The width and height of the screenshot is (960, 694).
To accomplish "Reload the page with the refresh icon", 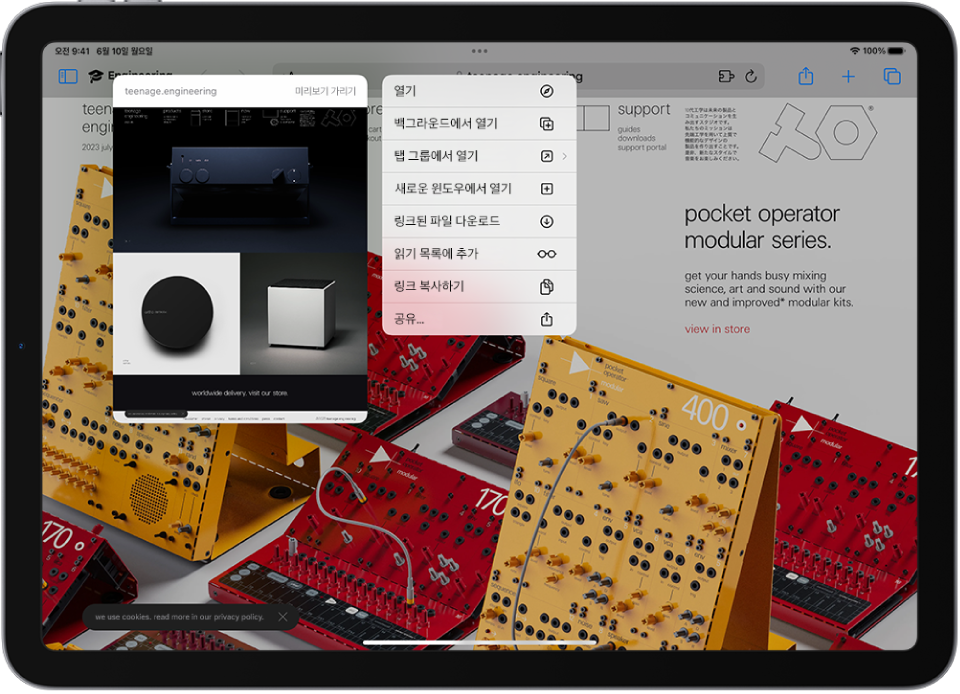I will 751,76.
